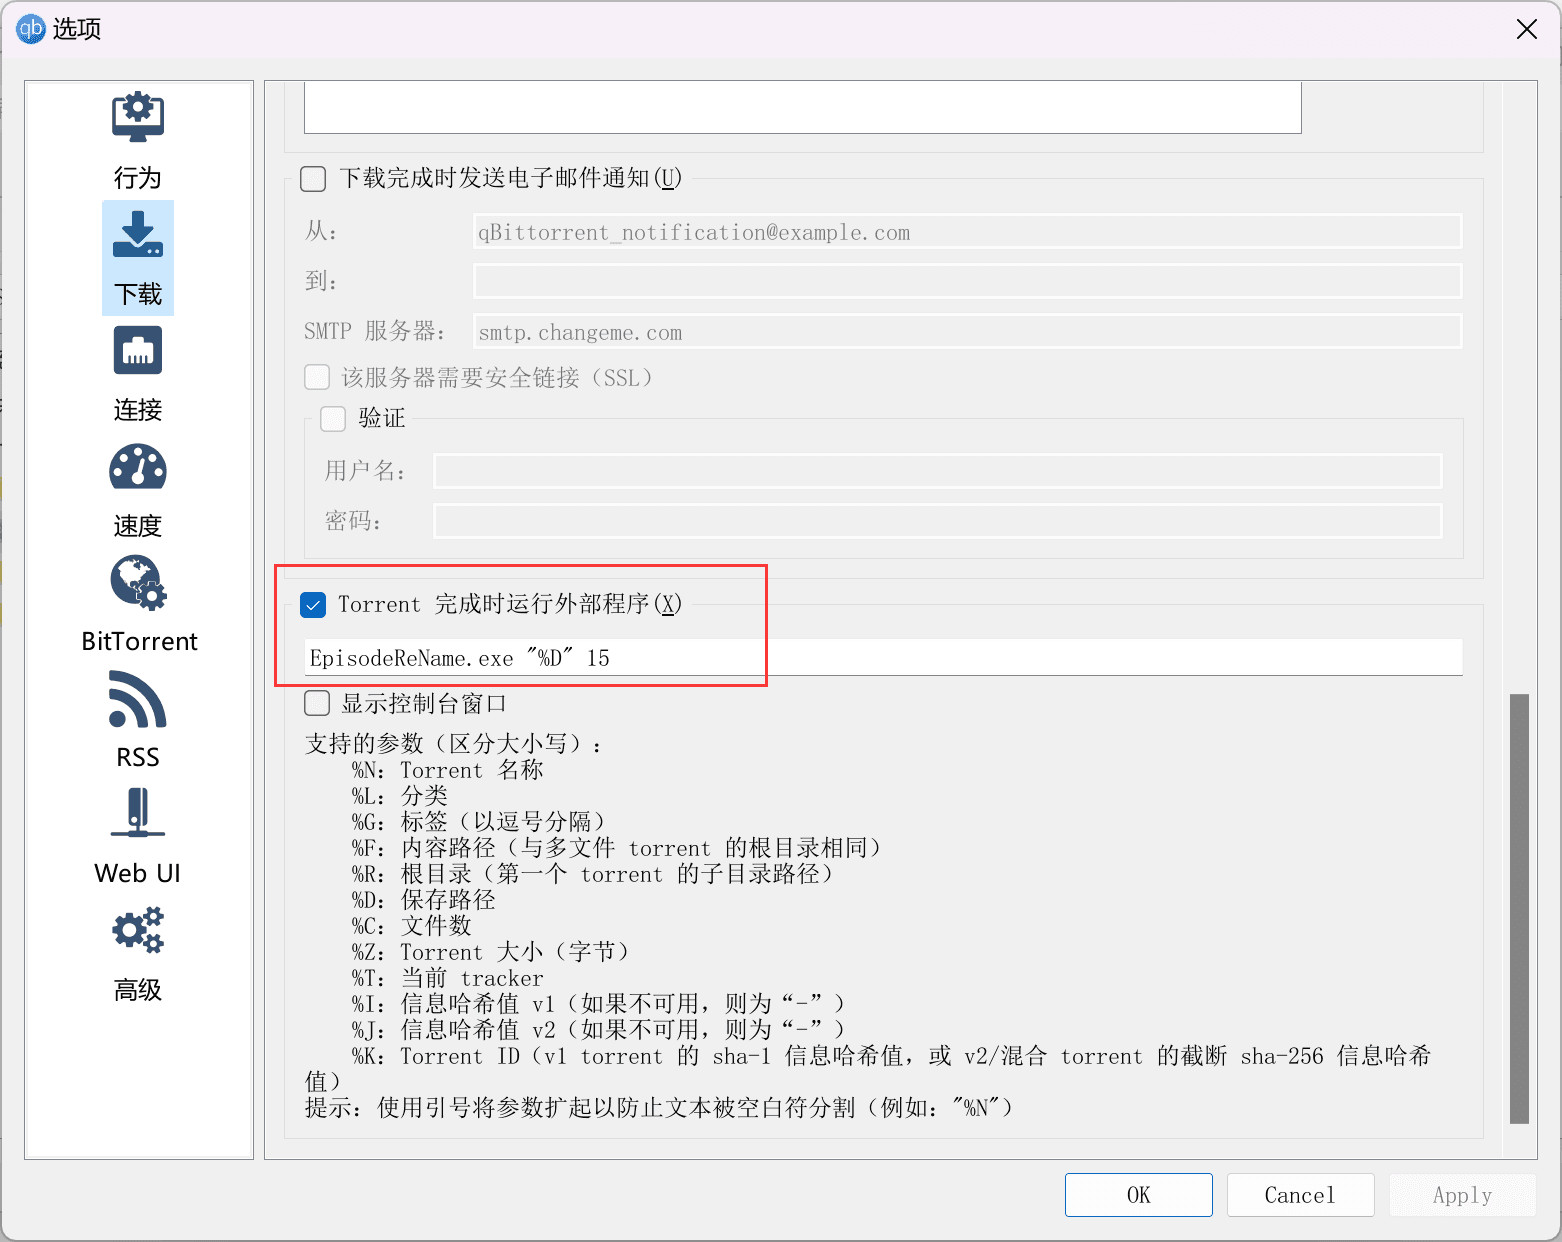The width and height of the screenshot is (1562, 1242).
Task: Open the 连接 (Connection) network icon
Action: tap(138, 351)
